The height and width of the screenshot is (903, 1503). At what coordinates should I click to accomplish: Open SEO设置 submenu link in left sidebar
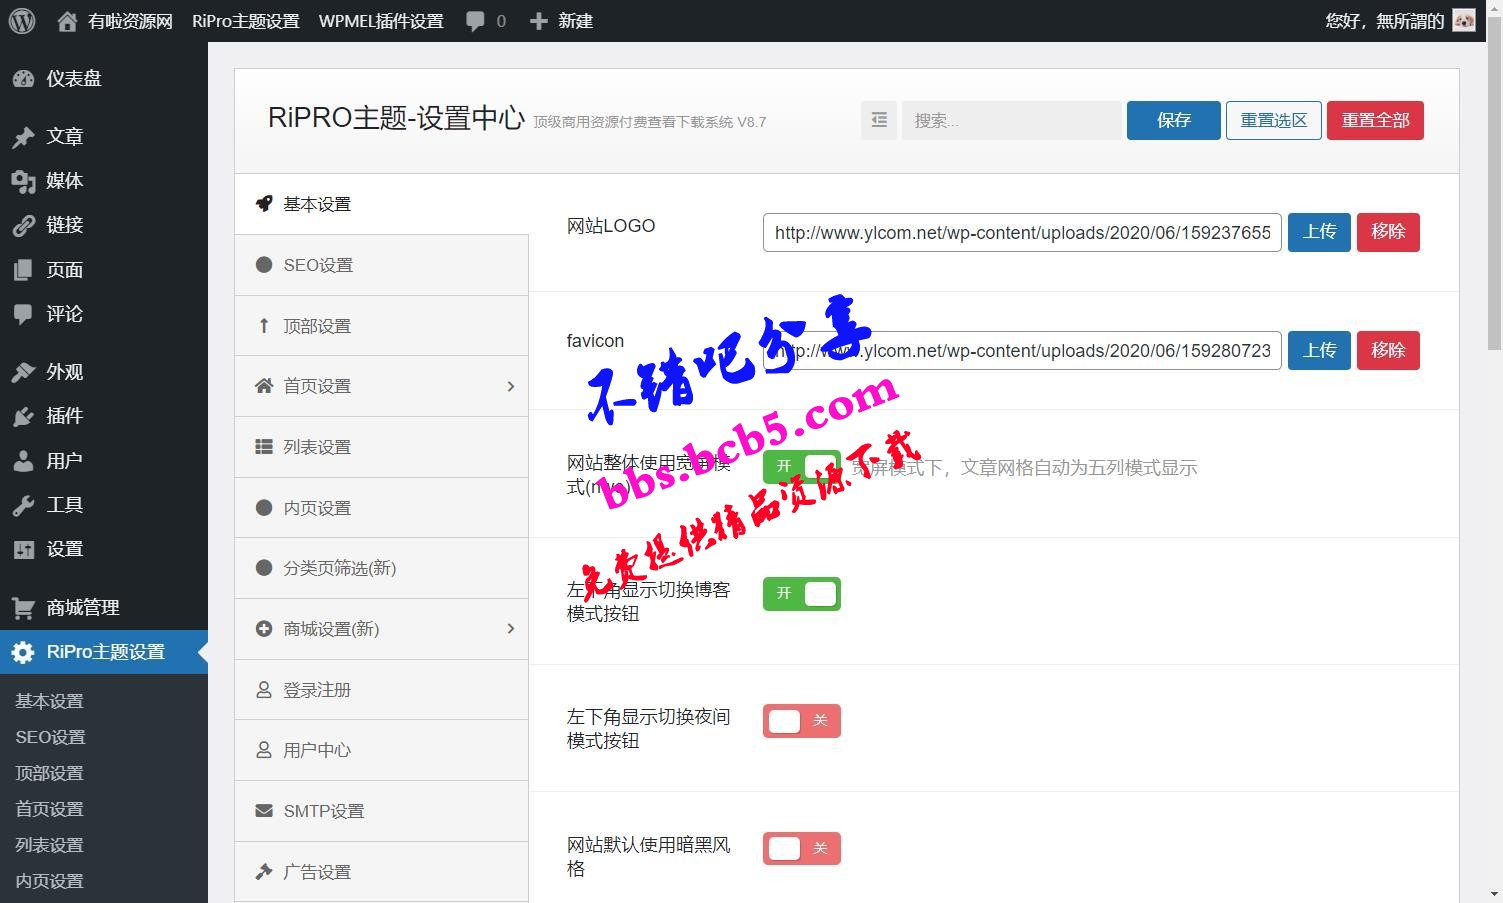pyautogui.click(x=50, y=737)
